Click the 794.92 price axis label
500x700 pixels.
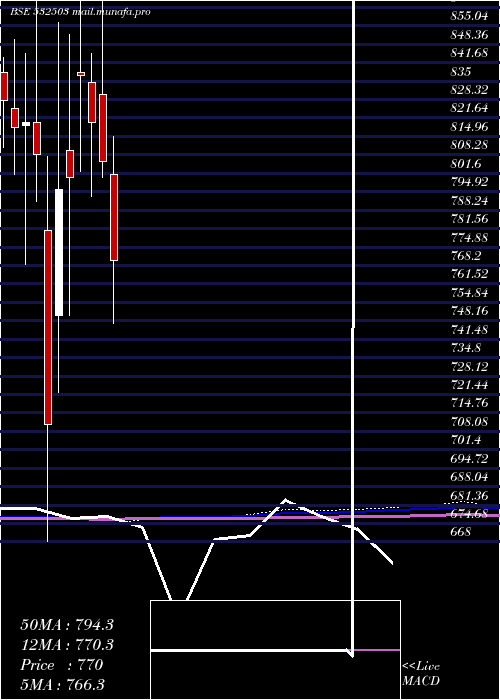[469, 182]
